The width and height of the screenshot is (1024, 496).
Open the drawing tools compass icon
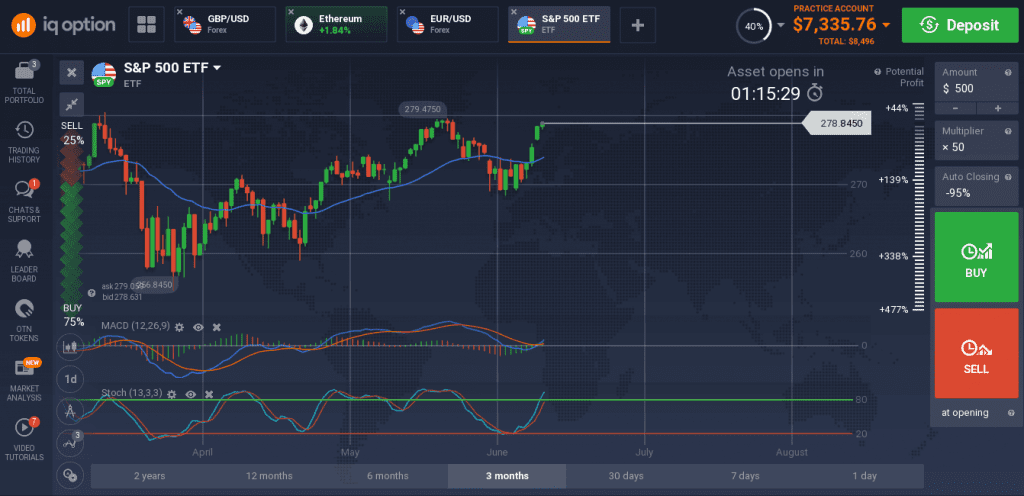point(70,411)
